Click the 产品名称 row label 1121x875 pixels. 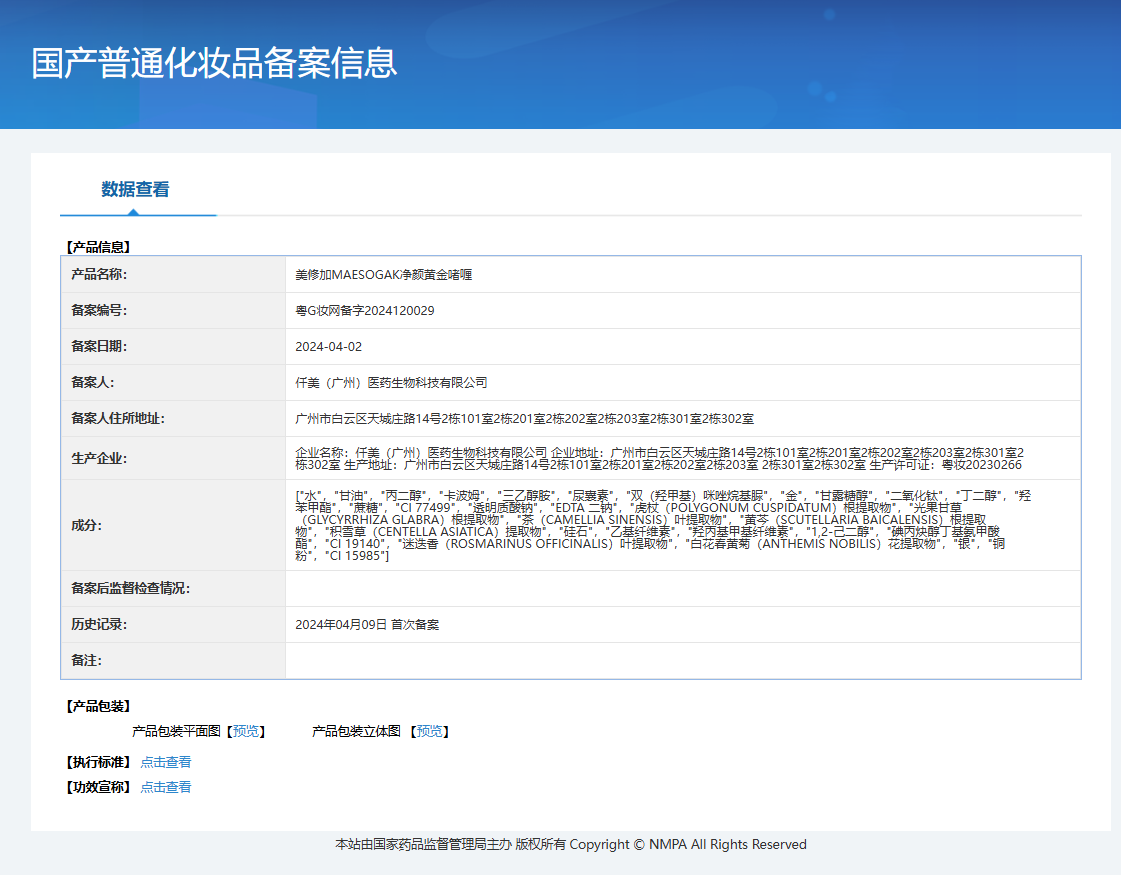click(99, 275)
